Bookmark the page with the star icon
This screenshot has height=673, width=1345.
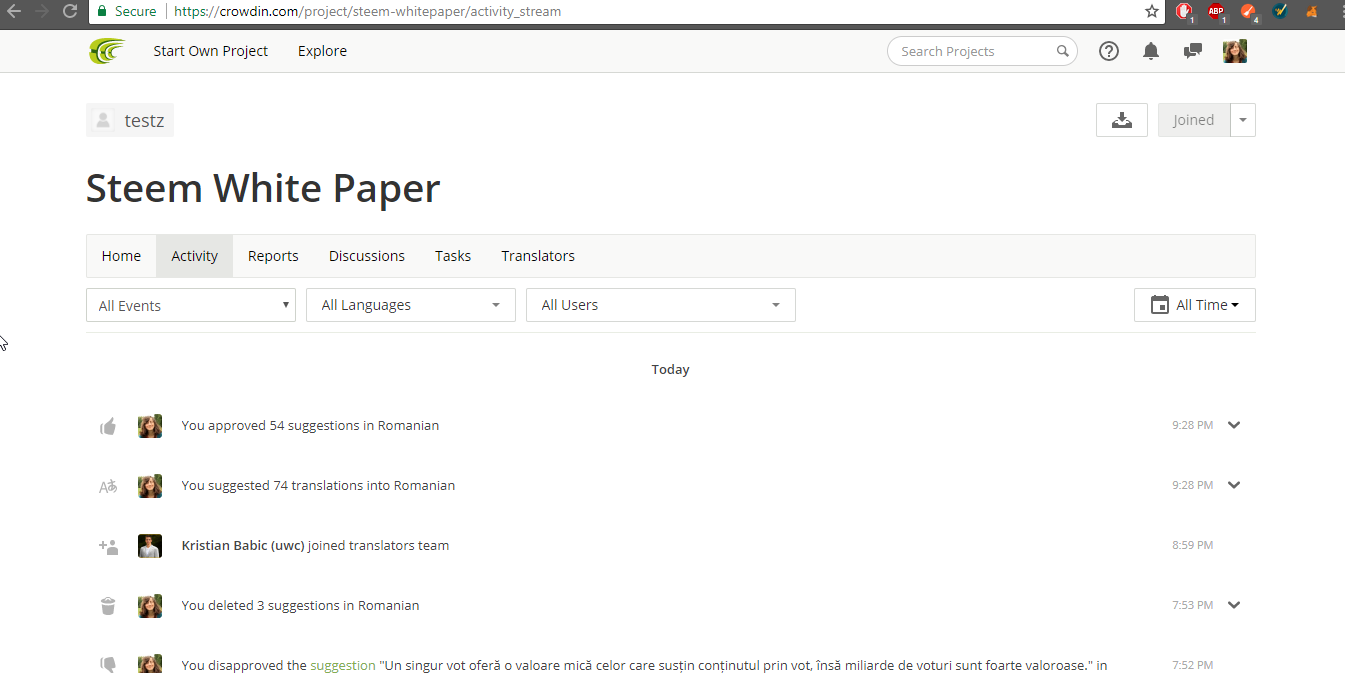[1152, 11]
